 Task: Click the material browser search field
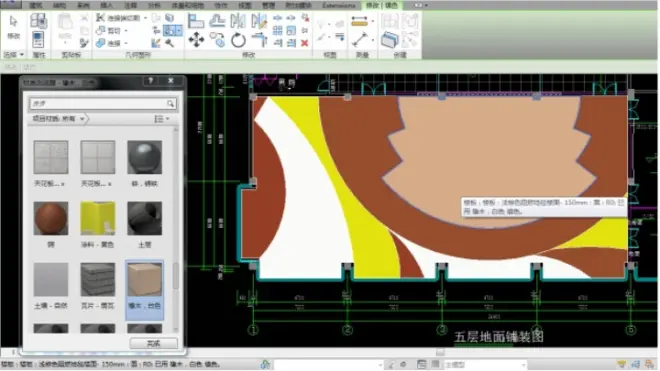tap(103, 104)
